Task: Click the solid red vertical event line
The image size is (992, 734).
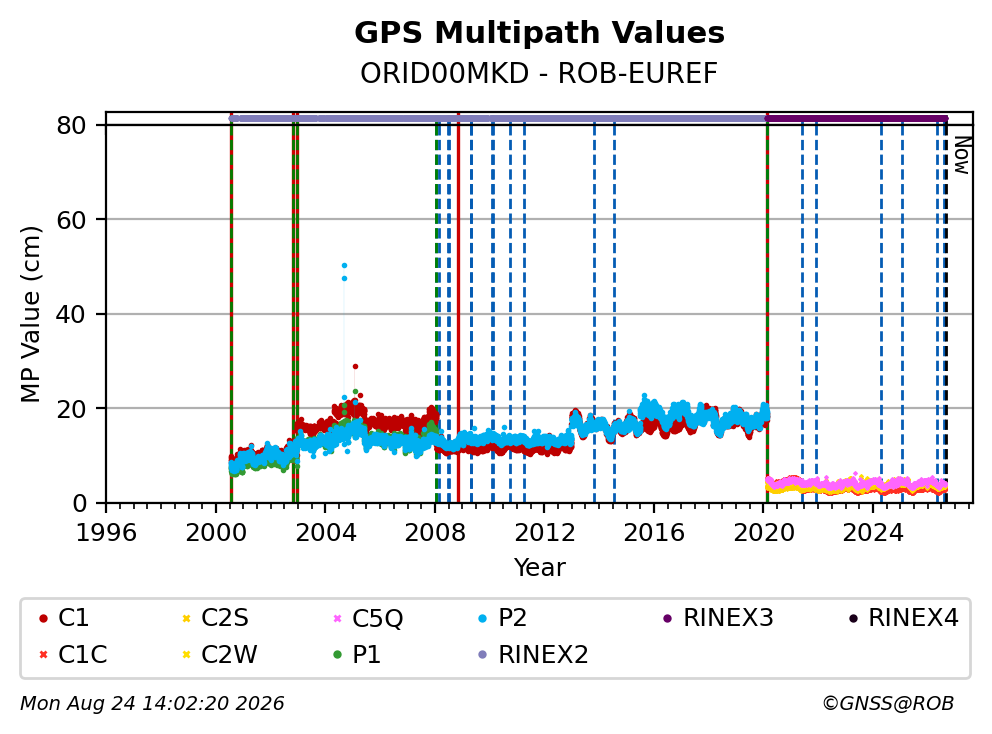Action: (458, 310)
